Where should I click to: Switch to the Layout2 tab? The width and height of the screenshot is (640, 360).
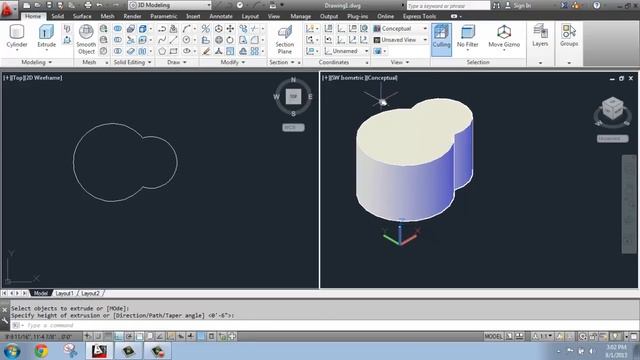[x=91, y=293]
